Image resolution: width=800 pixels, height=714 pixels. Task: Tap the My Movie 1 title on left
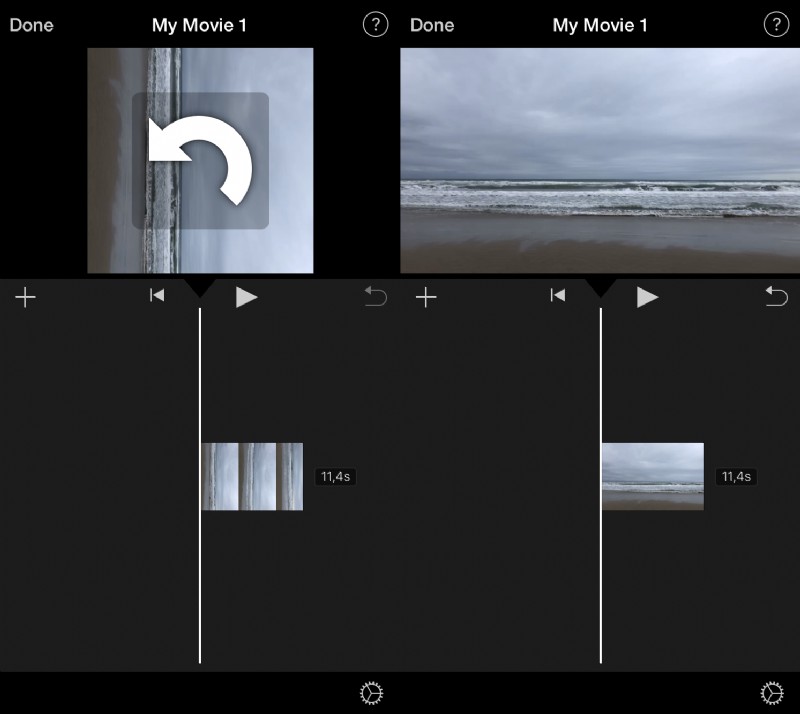(199, 25)
